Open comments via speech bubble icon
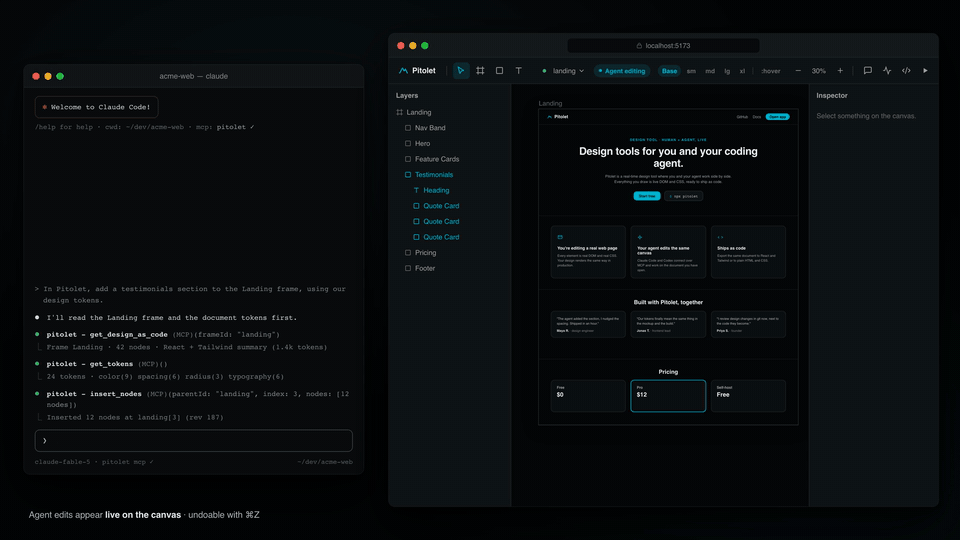 [868, 70]
